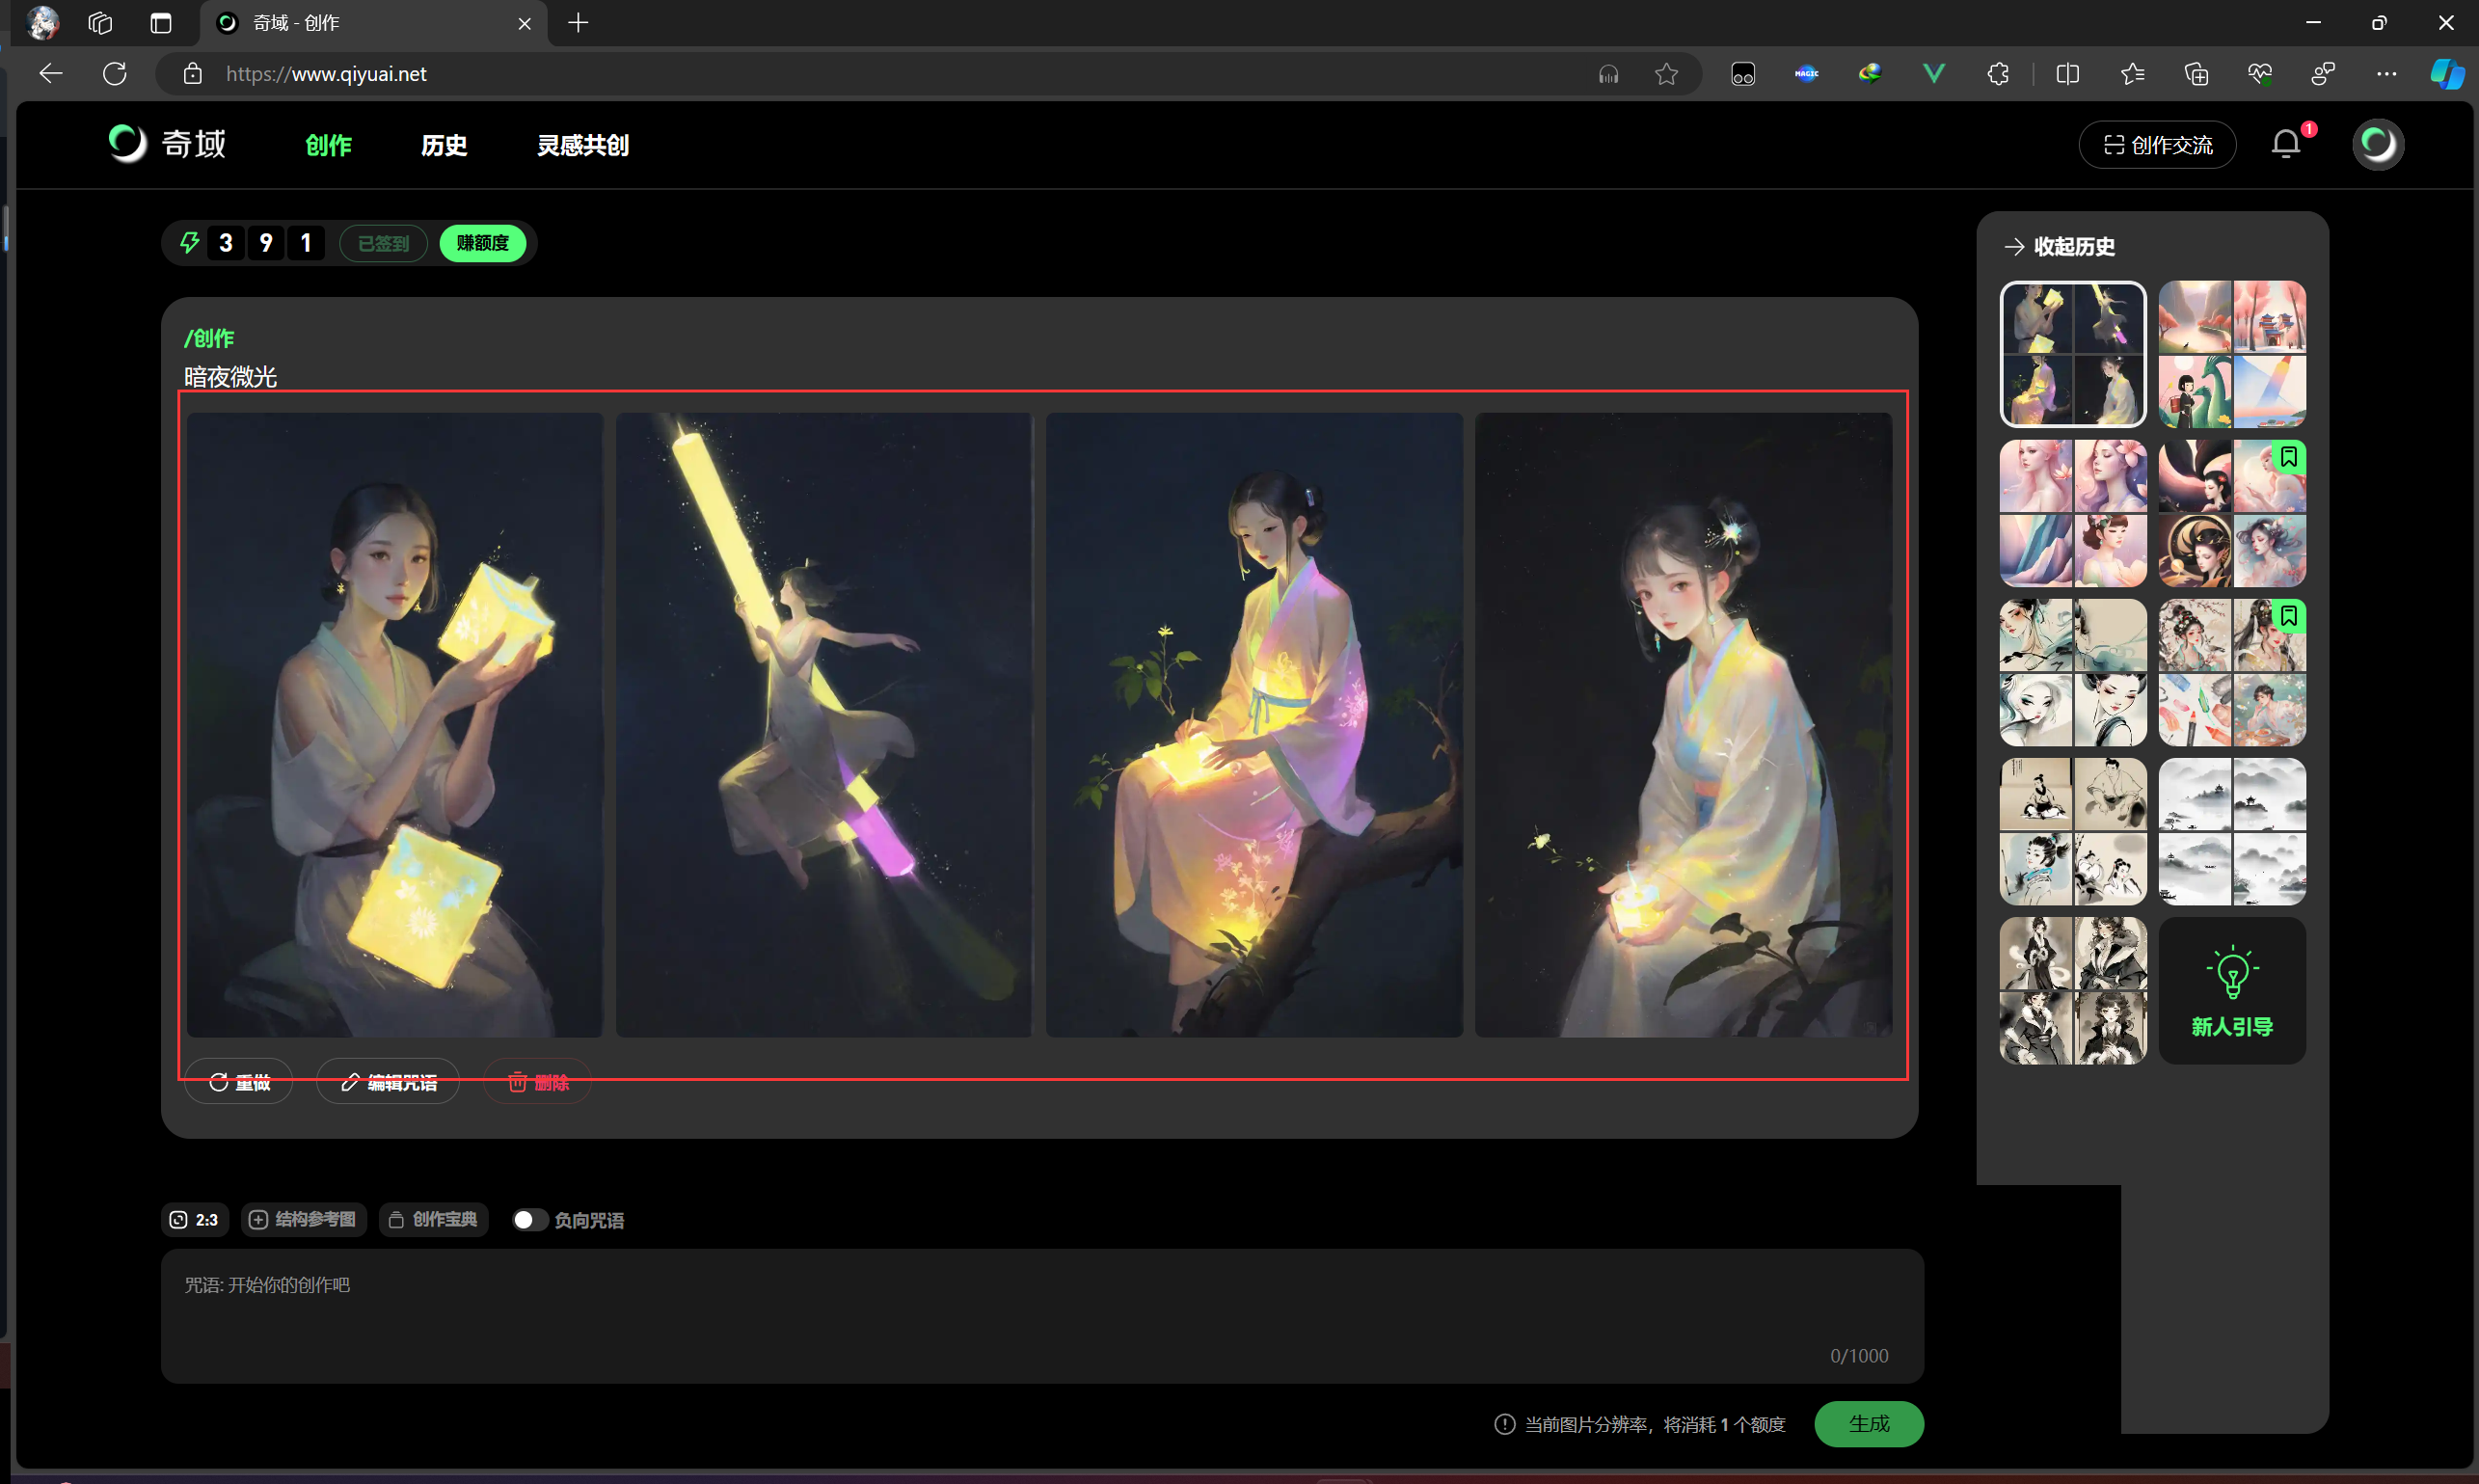Viewport: 2479px width, 1484px height.
Task: Switch to the 灵感共创 tab
Action: pyautogui.click(x=583, y=145)
